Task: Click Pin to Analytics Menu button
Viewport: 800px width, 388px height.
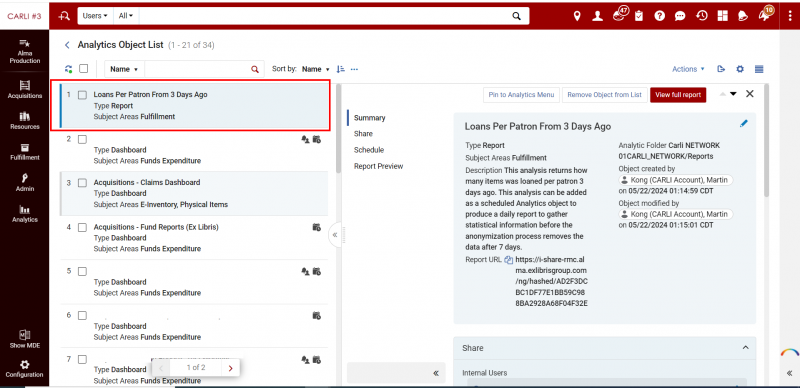Action: point(521,94)
